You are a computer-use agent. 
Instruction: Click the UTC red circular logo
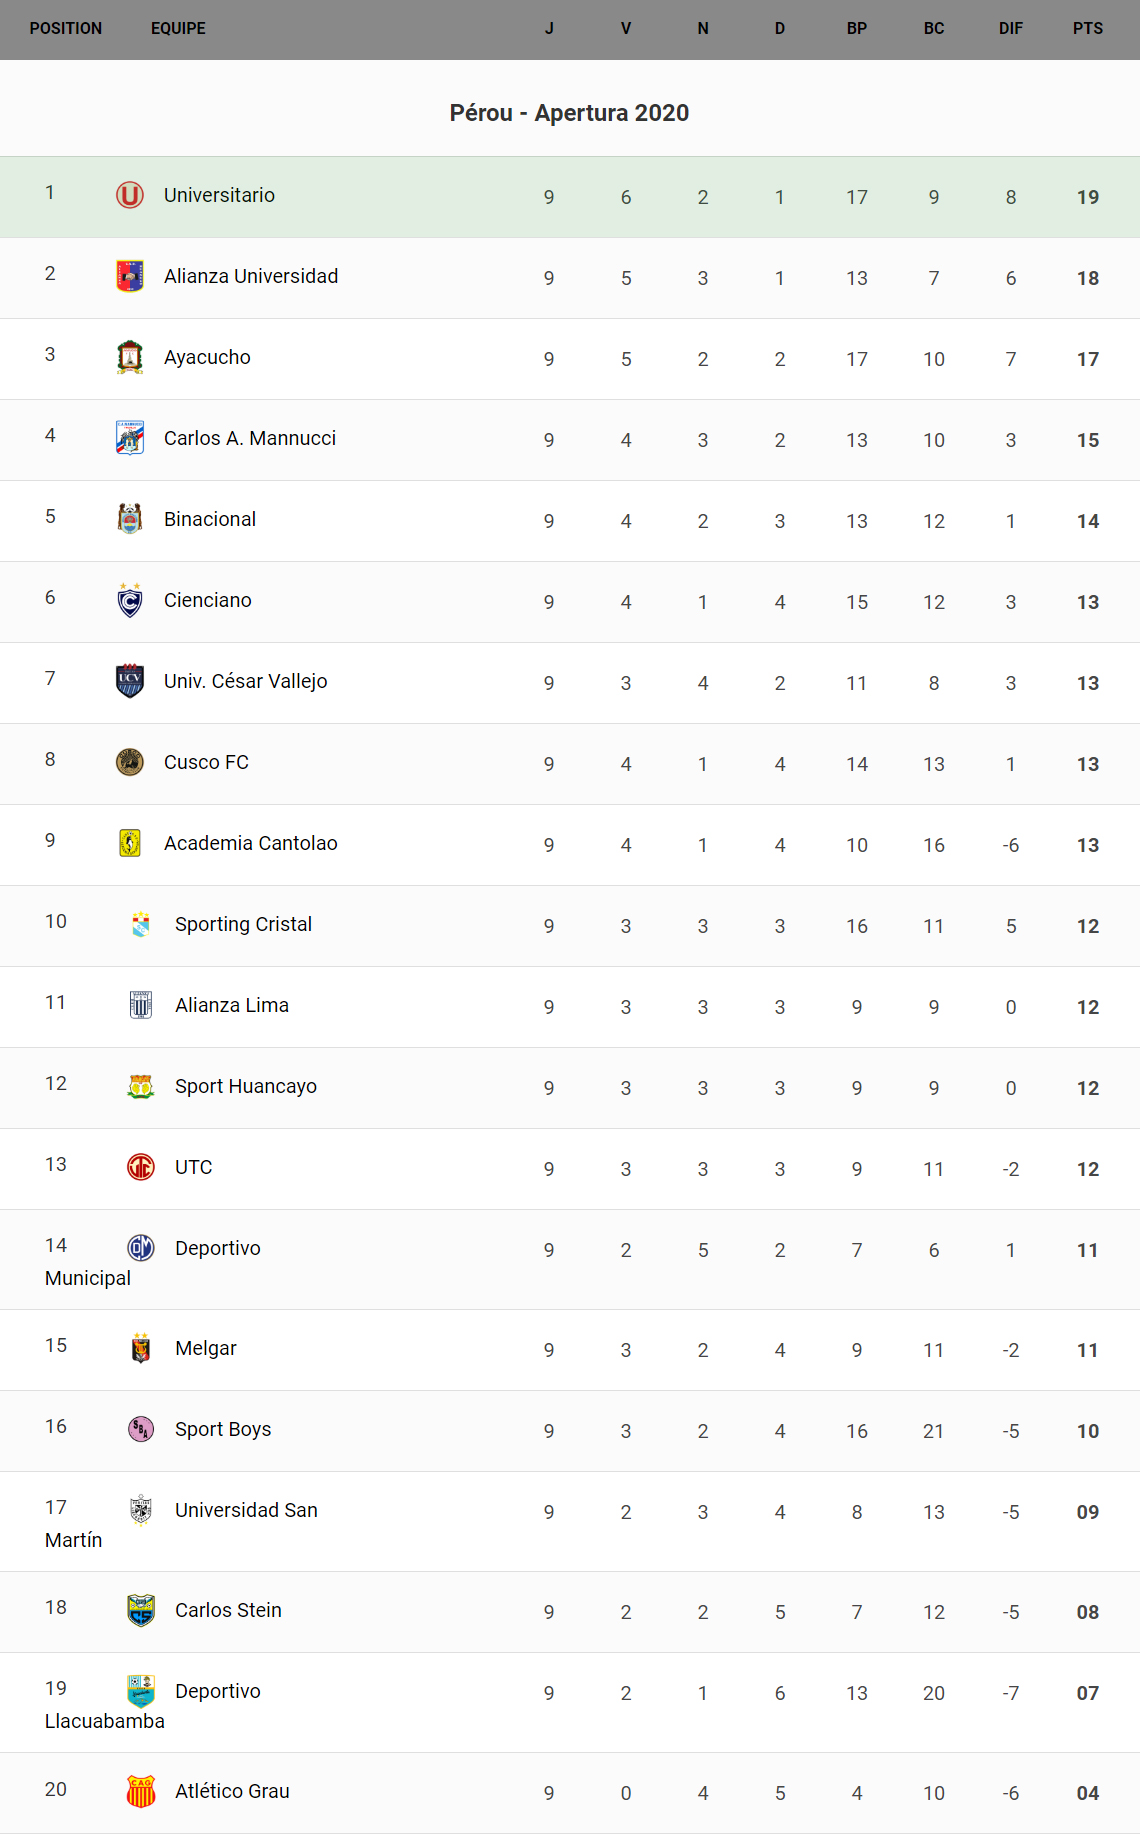point(141,1167)
